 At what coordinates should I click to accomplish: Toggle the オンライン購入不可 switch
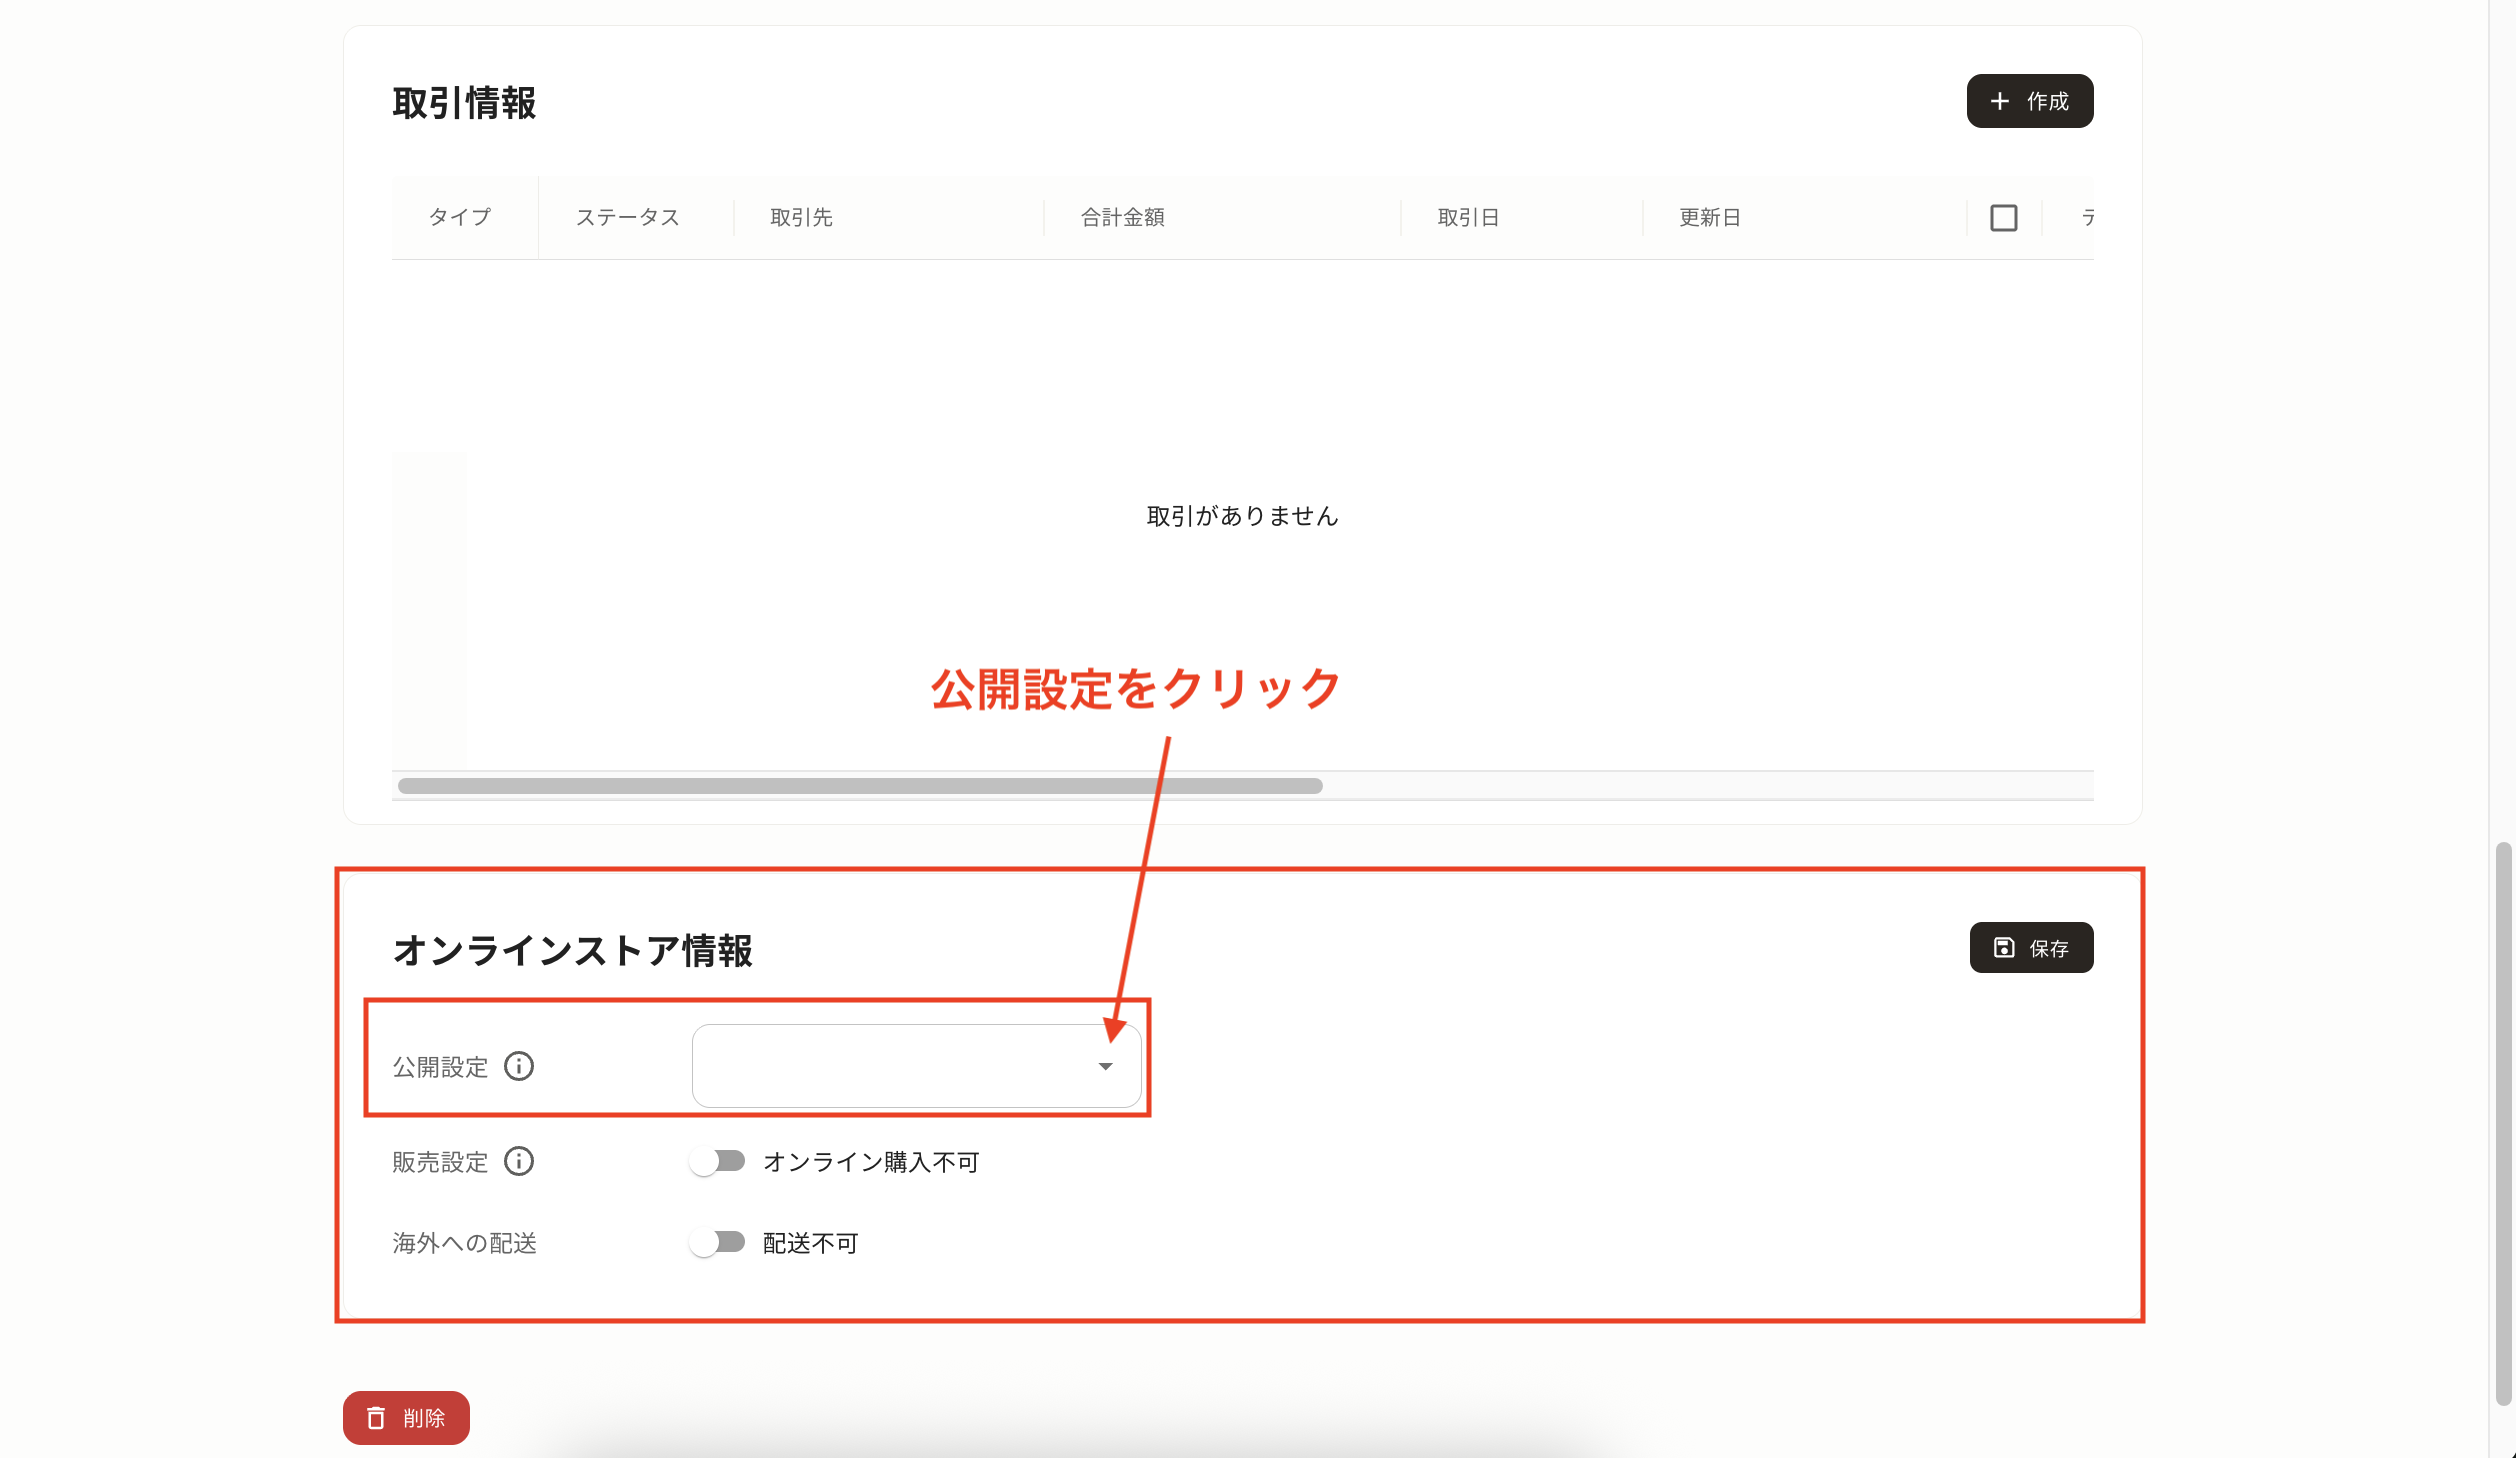click(x=719, y=1161)
